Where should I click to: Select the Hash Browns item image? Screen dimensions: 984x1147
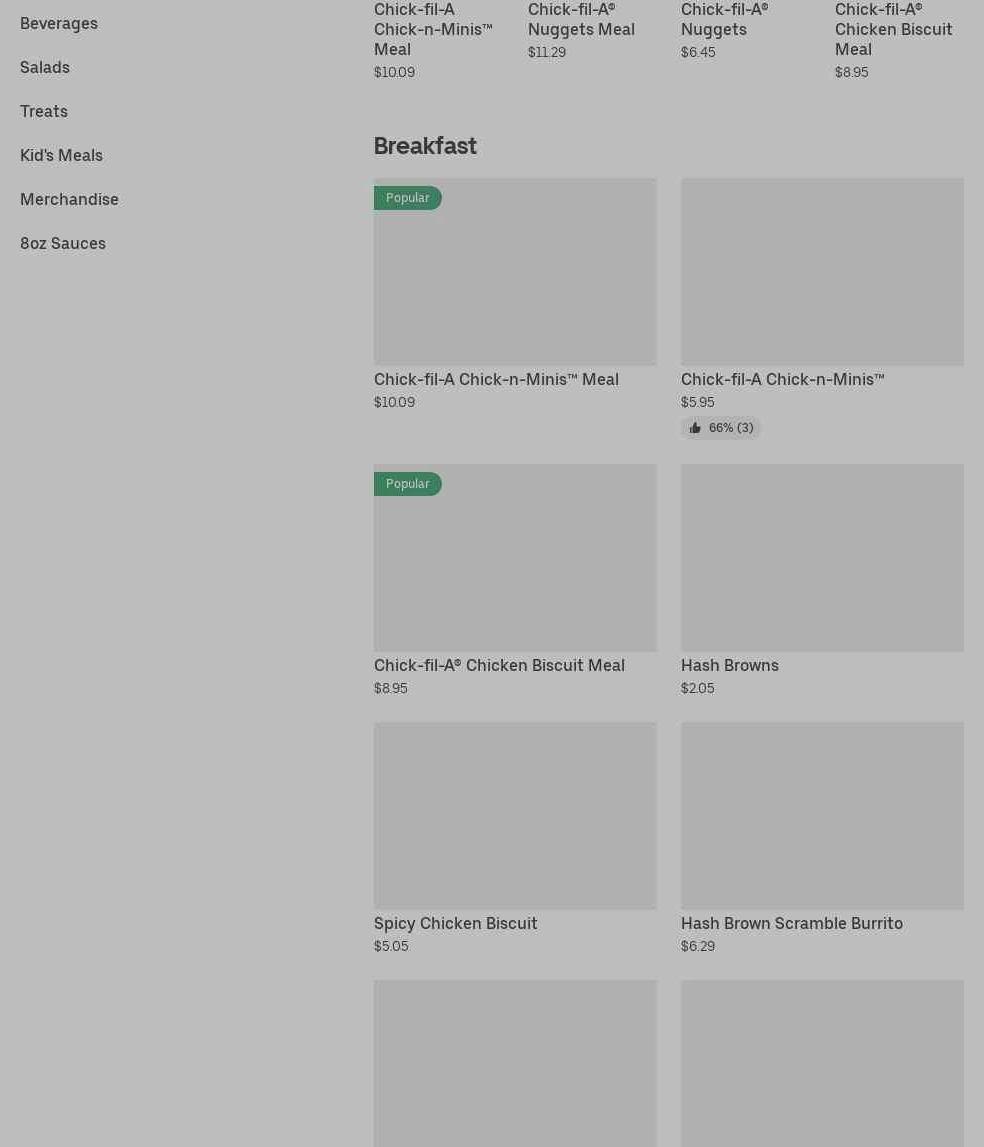point(822,558)
